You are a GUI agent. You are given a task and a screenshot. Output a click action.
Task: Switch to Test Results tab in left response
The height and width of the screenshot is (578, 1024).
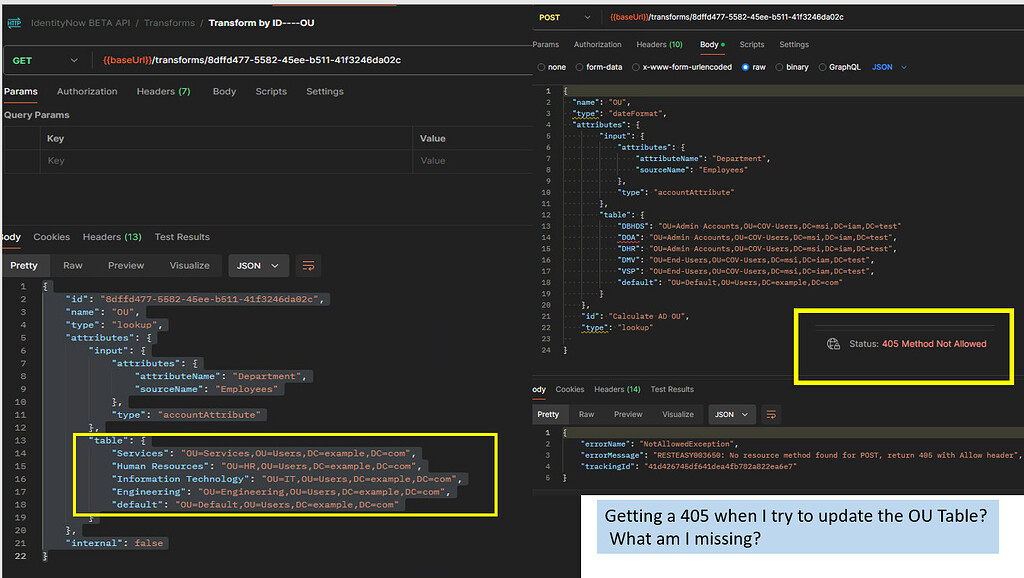(182, 237)
